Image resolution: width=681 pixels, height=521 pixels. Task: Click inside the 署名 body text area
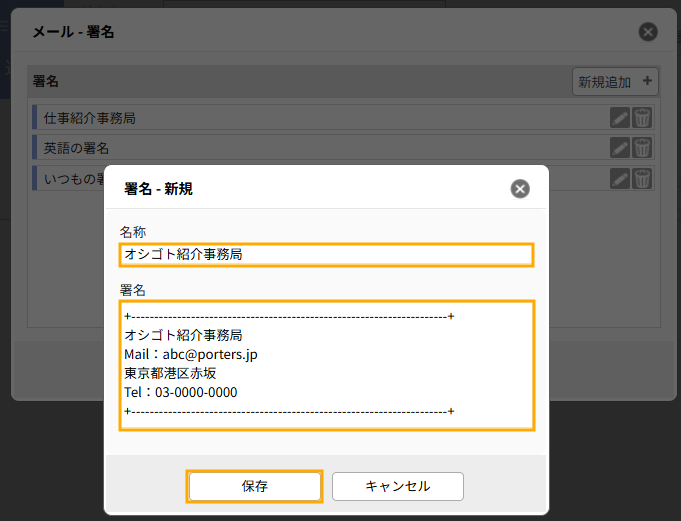pyautogui.click(x=326, y=365)
